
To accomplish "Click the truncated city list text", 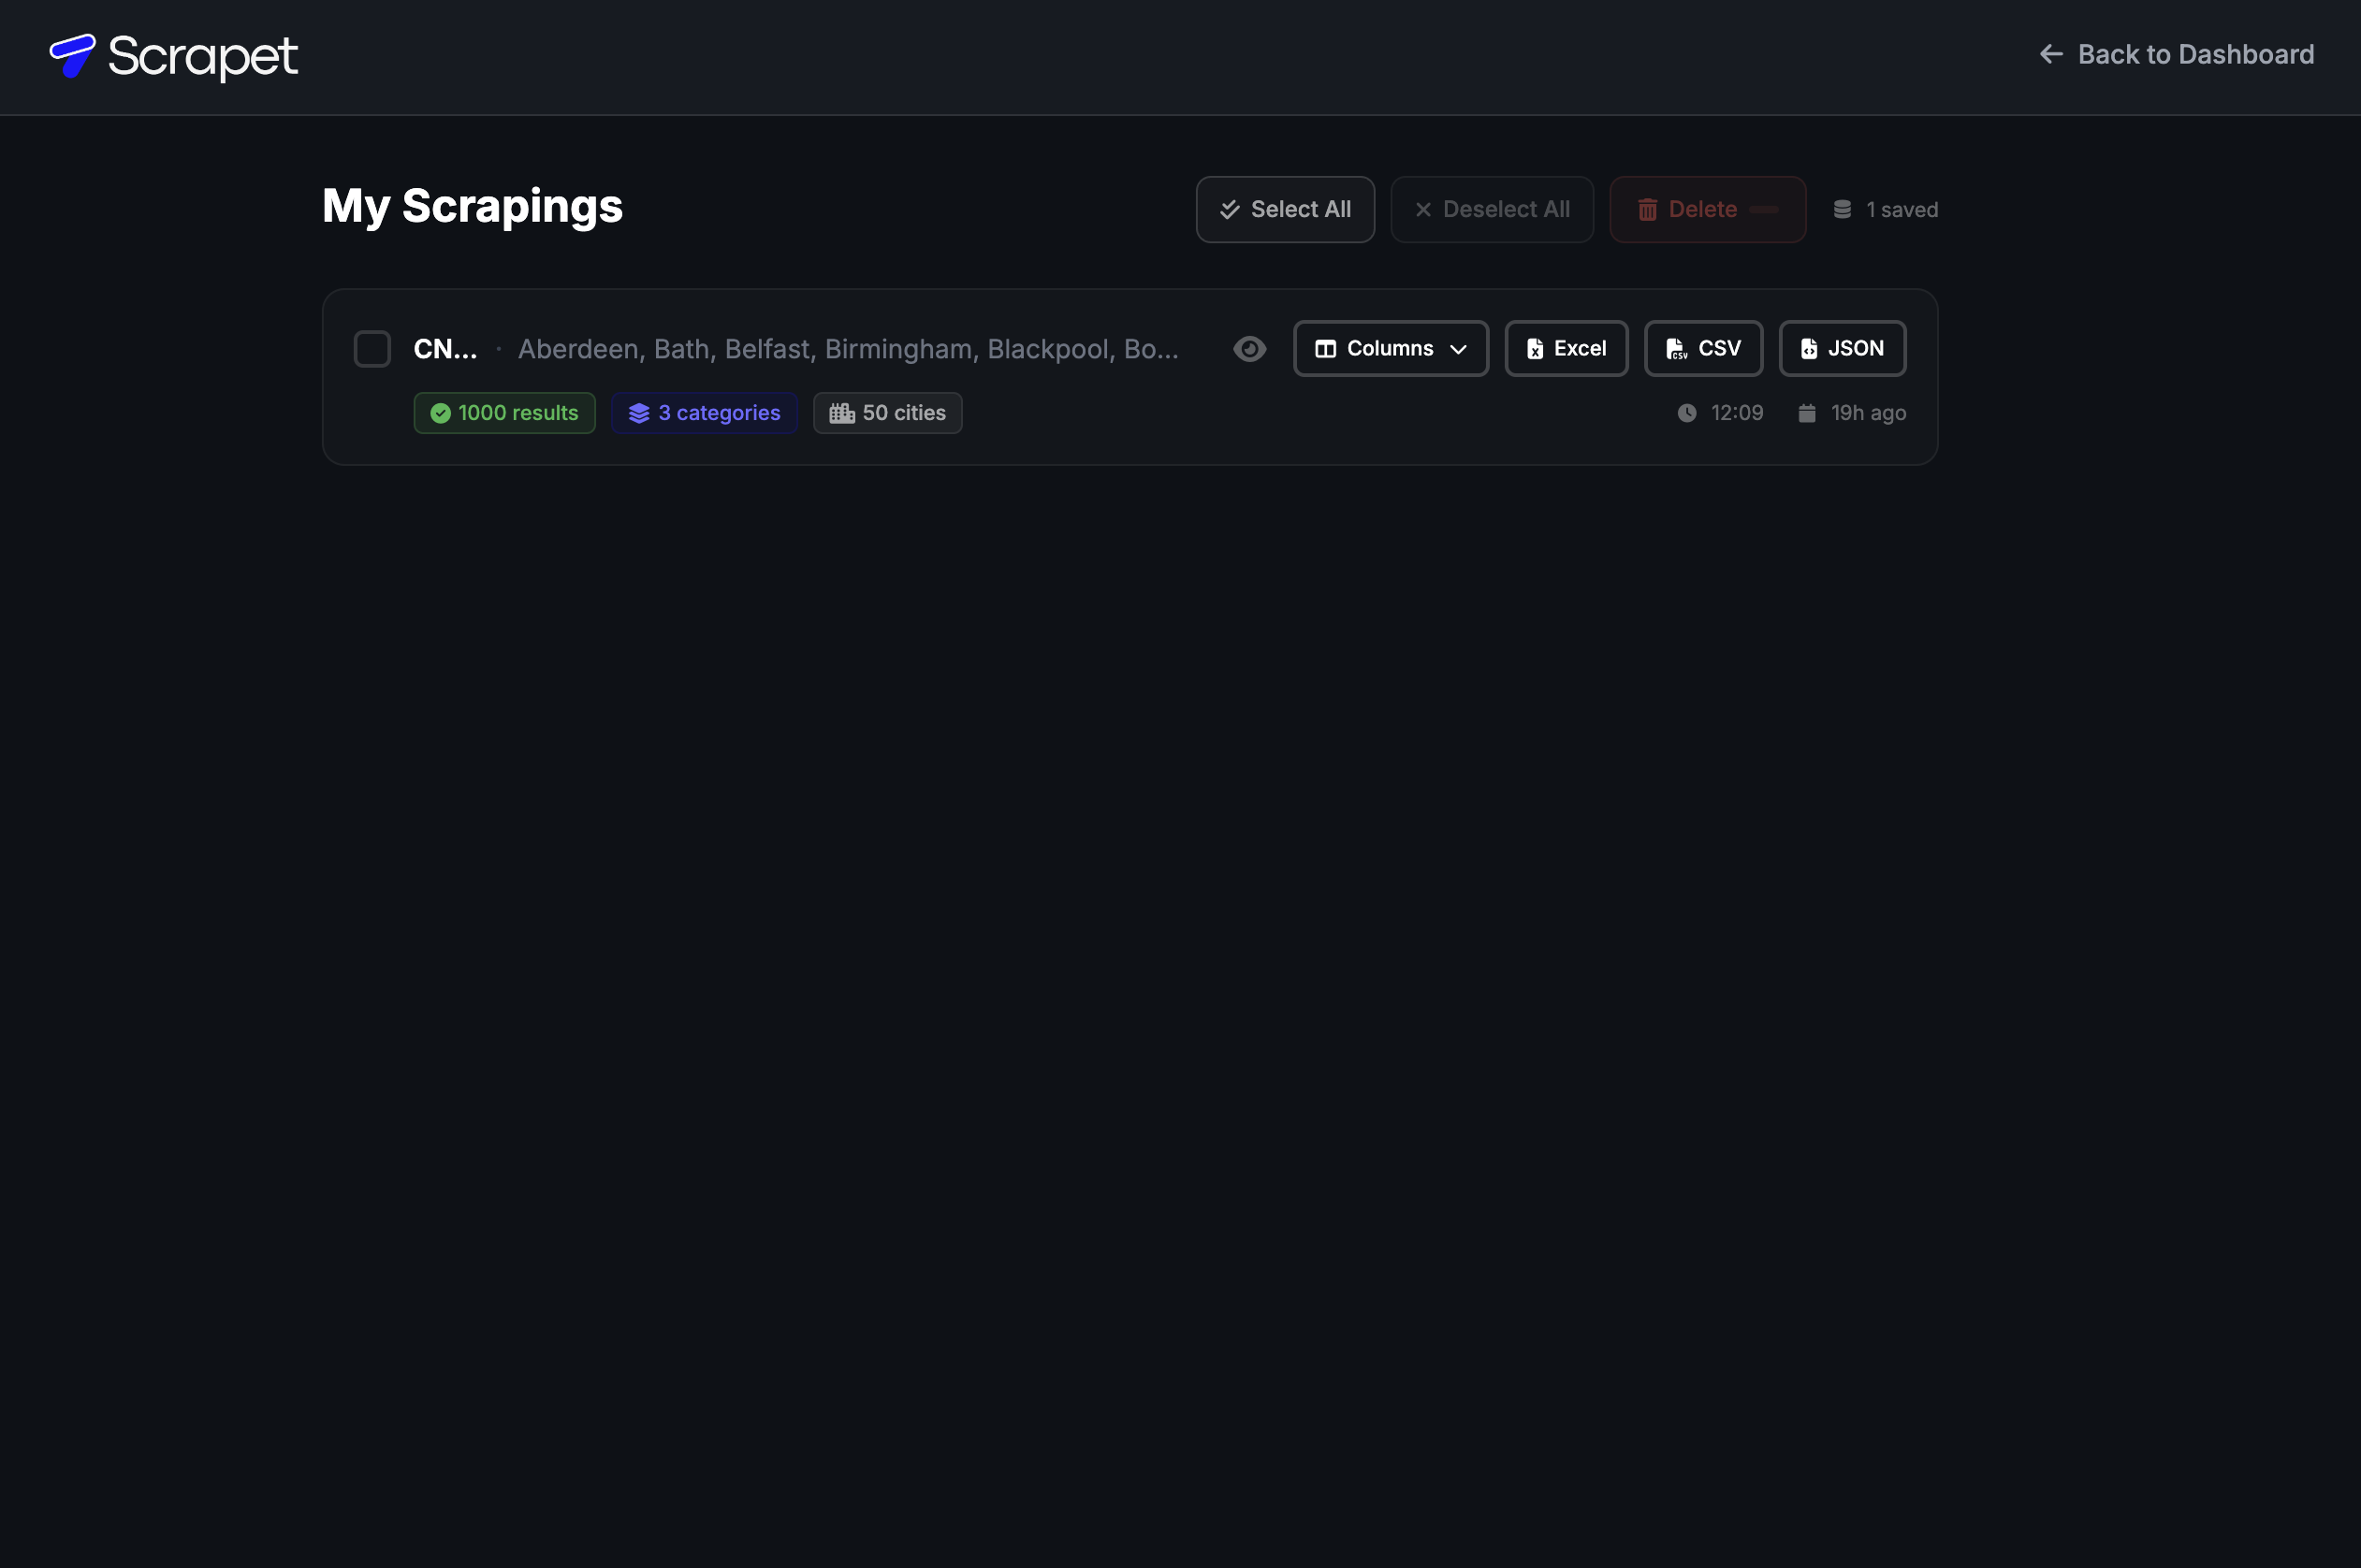I will point(847,349).
